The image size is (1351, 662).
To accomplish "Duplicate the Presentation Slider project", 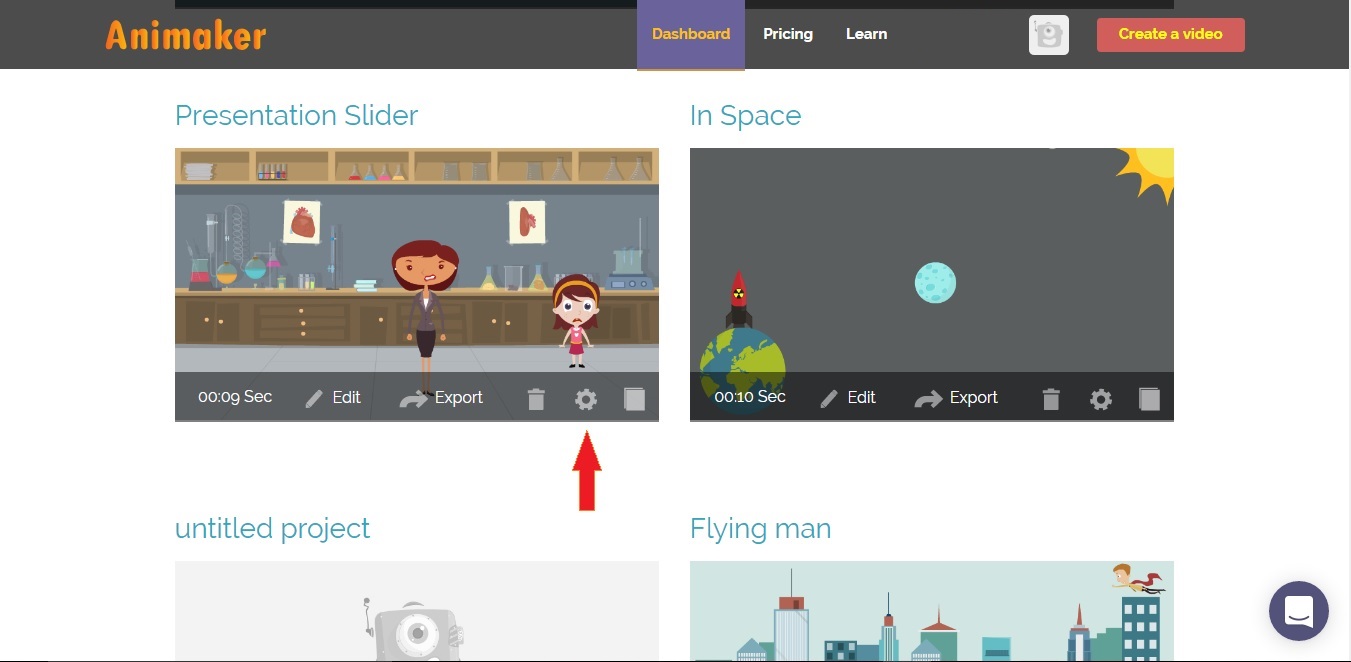I will click(634, 399).
